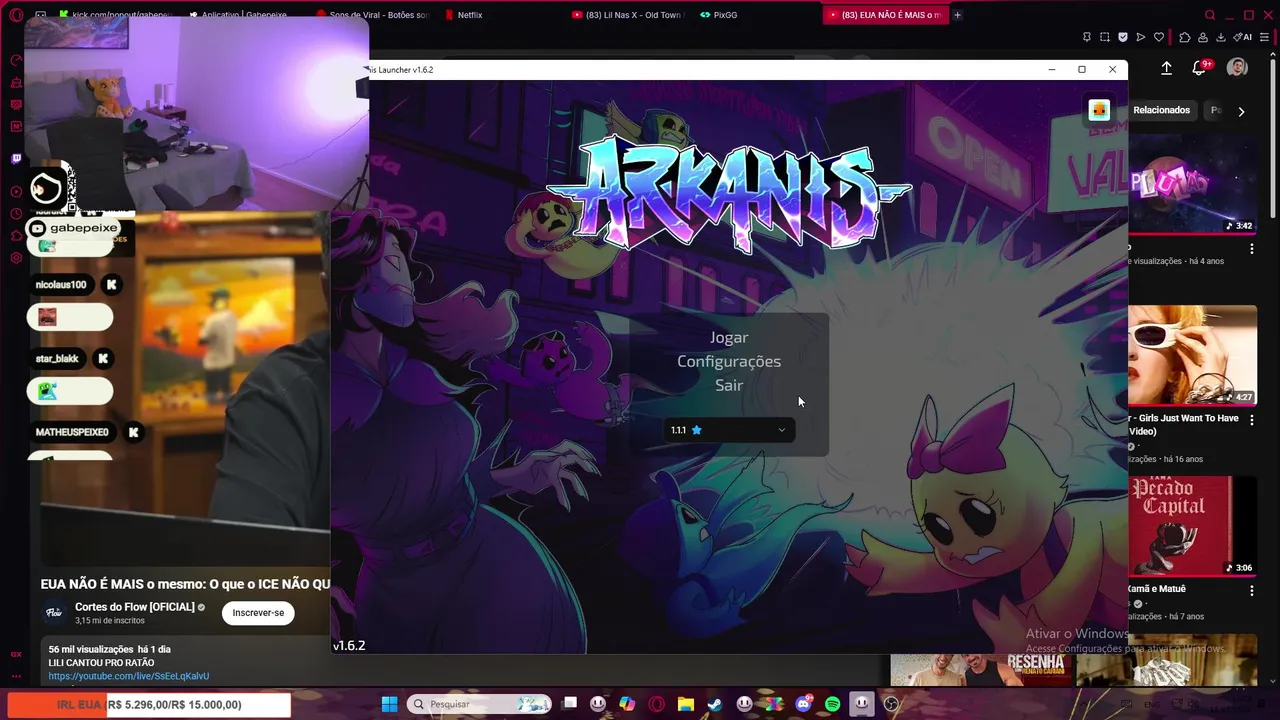
Task: Click the YouTube upload icon
Action: pos(1166,68)
